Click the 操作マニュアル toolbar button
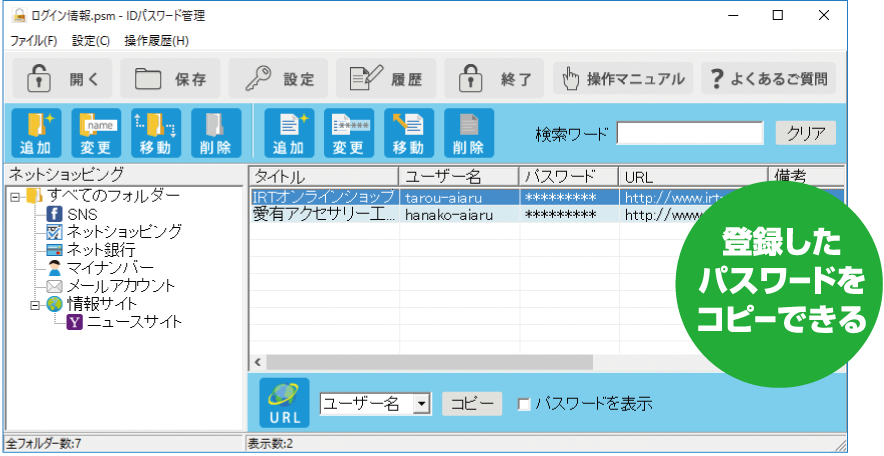The image size is (884, 456). click(x=624, y=78)
